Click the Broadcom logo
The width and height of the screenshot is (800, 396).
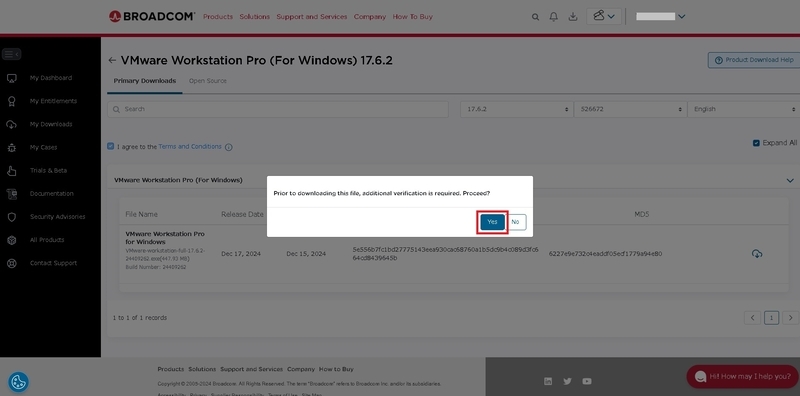[x=152, y=16]
